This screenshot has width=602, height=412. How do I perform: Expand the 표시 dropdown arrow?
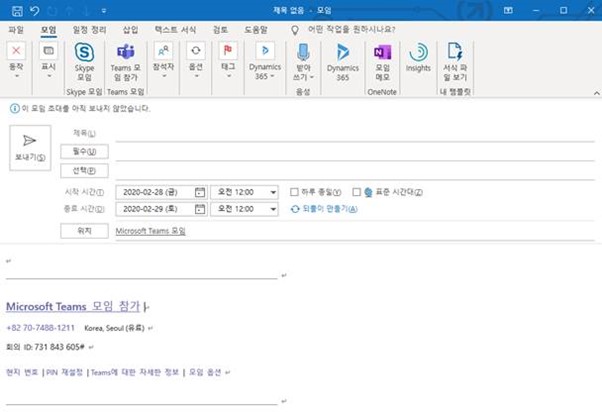(x=49, y=76)
